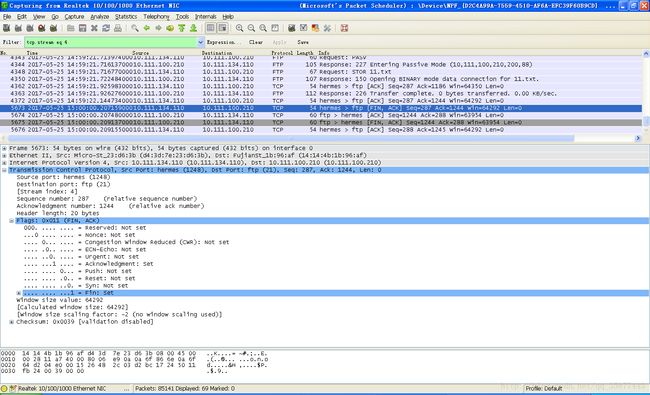Toggle auto scroll during live capture
The height and width of the screenshot is (395, 650).
click(223, 28)
